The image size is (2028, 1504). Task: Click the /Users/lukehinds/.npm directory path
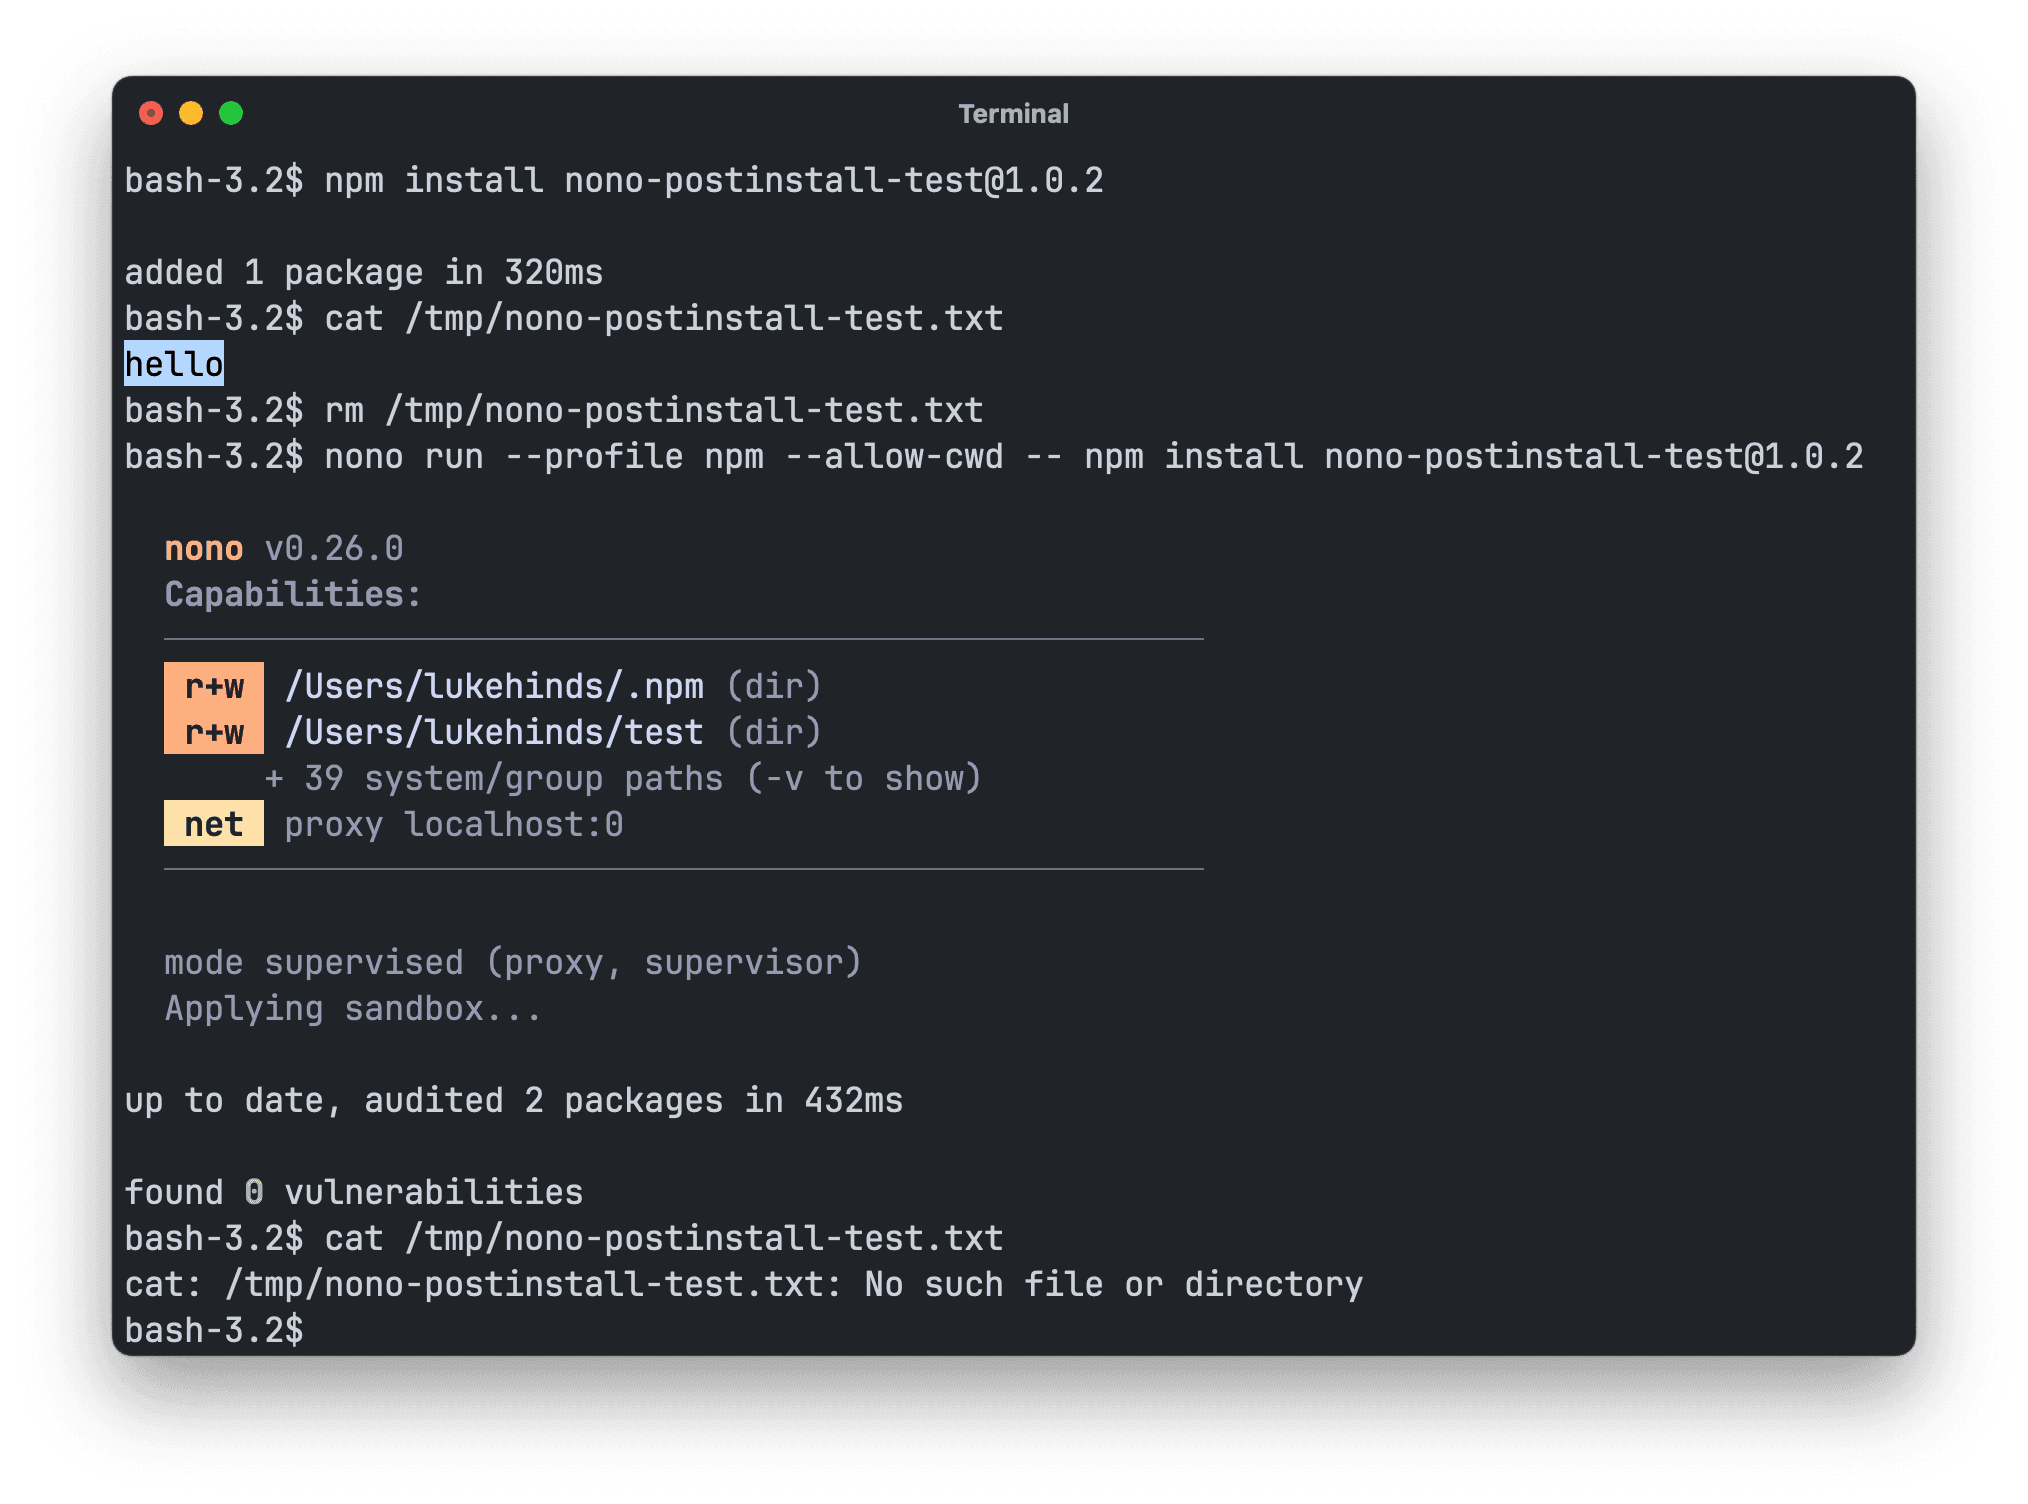click(x=494, y=686)
